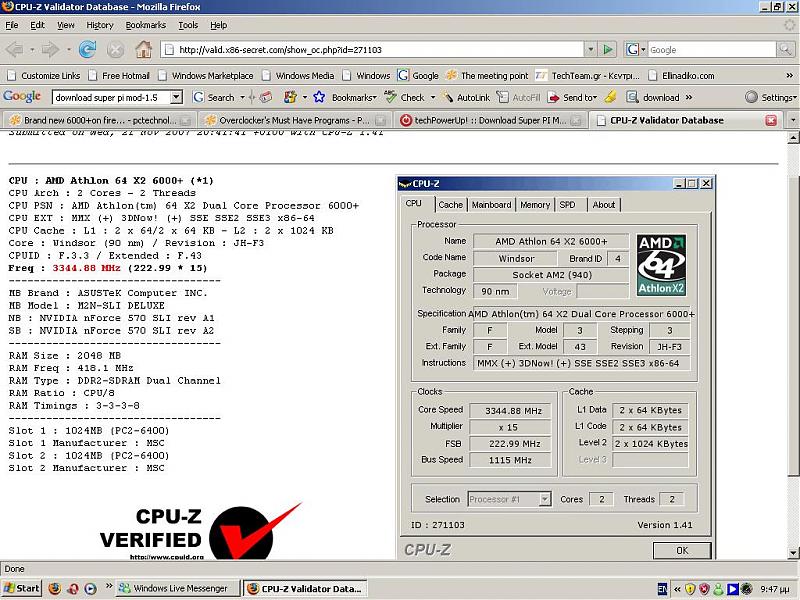The height and width of the screenshot is (600, 800).
Task: Launch Firefox from the quick launch bar
Action: point(54,588)
